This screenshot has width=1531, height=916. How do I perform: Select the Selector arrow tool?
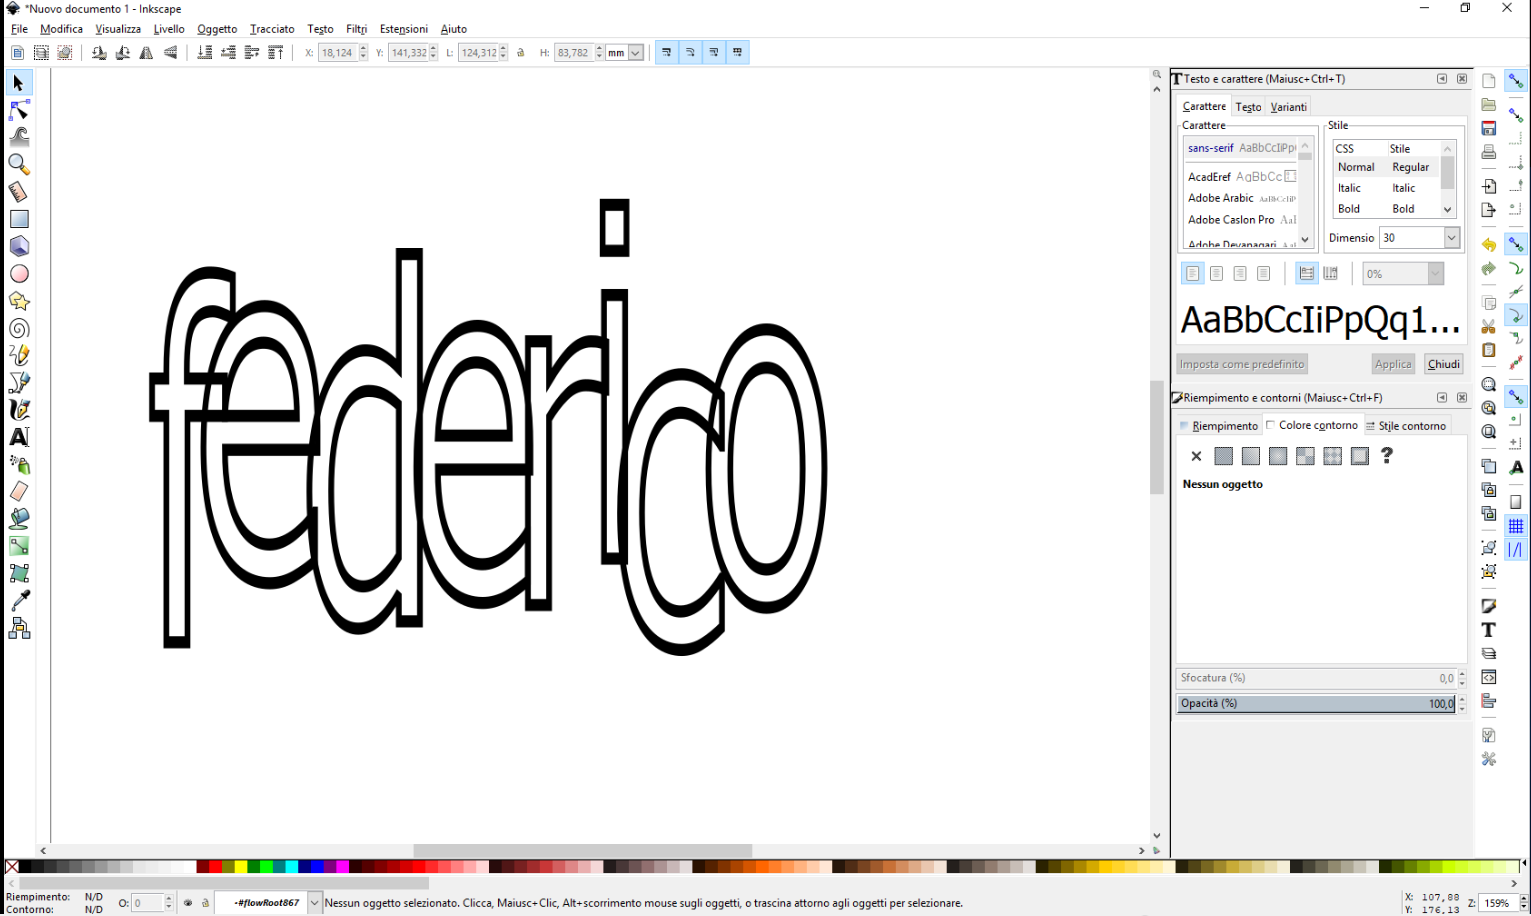point(18,82)
